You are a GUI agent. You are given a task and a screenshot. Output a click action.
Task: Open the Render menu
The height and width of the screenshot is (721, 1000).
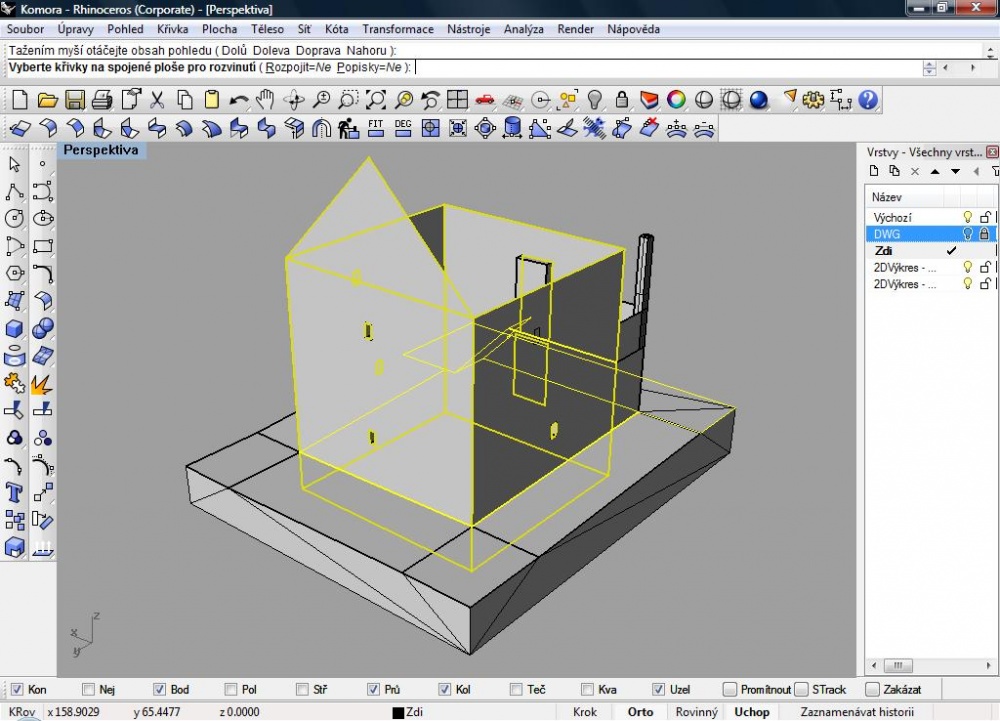(x=575, y=29)
